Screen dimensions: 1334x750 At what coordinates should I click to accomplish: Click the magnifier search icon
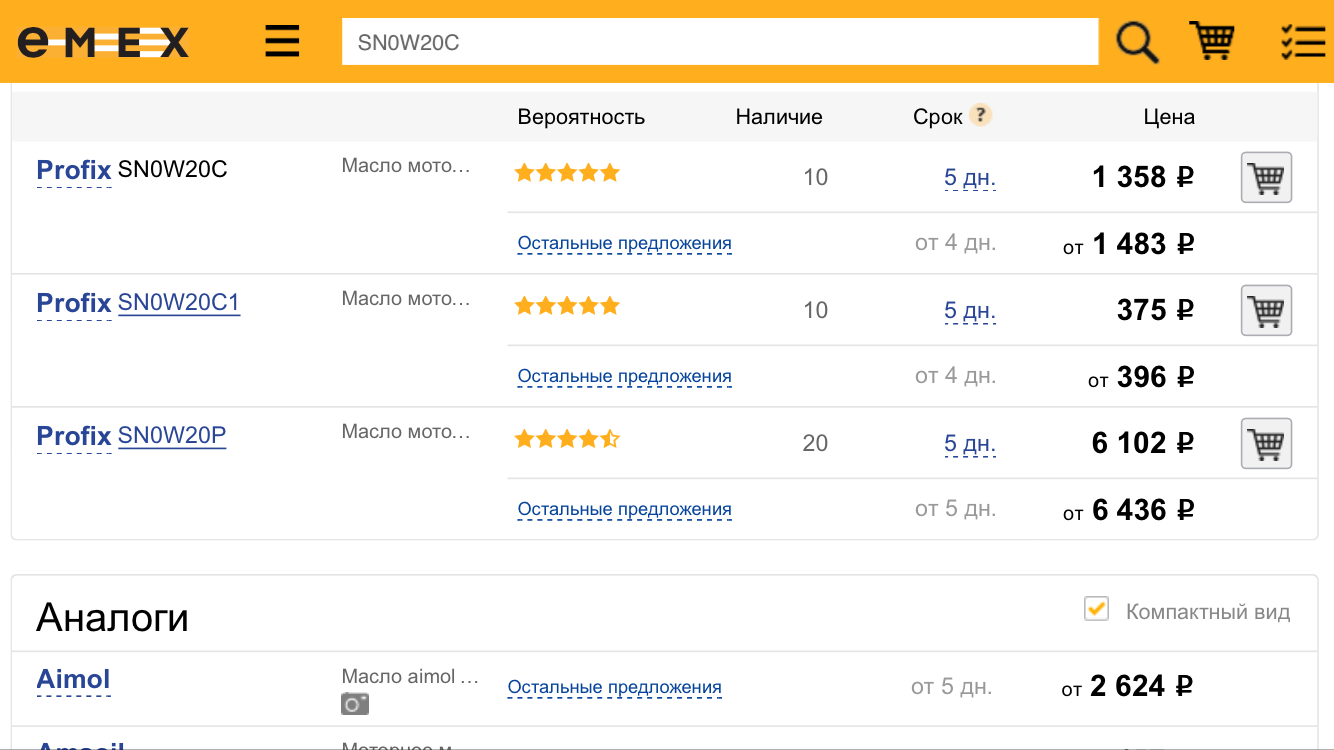(1137, 42)
